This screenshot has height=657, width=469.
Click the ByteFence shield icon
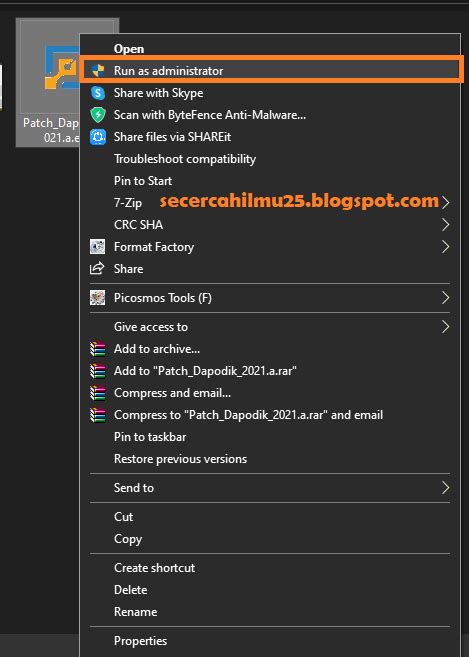click(x=98, y=115)
